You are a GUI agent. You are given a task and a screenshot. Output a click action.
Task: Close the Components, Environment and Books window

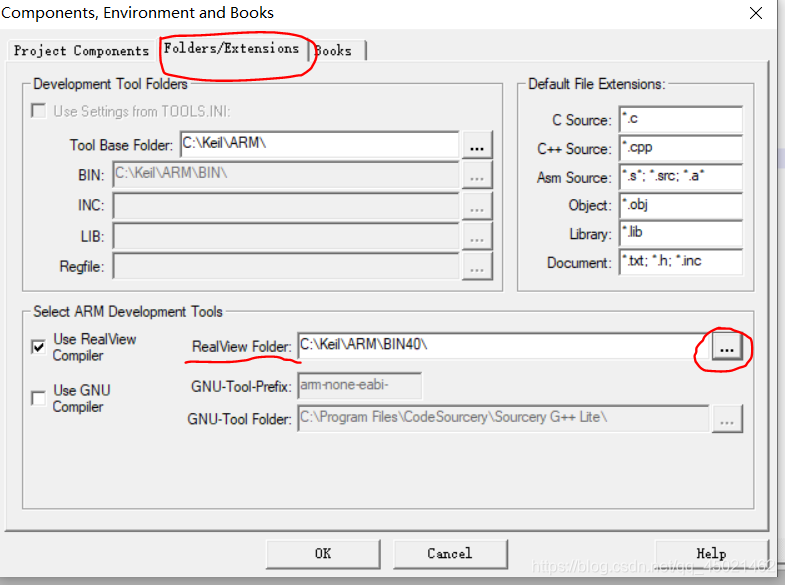[756, 13]
